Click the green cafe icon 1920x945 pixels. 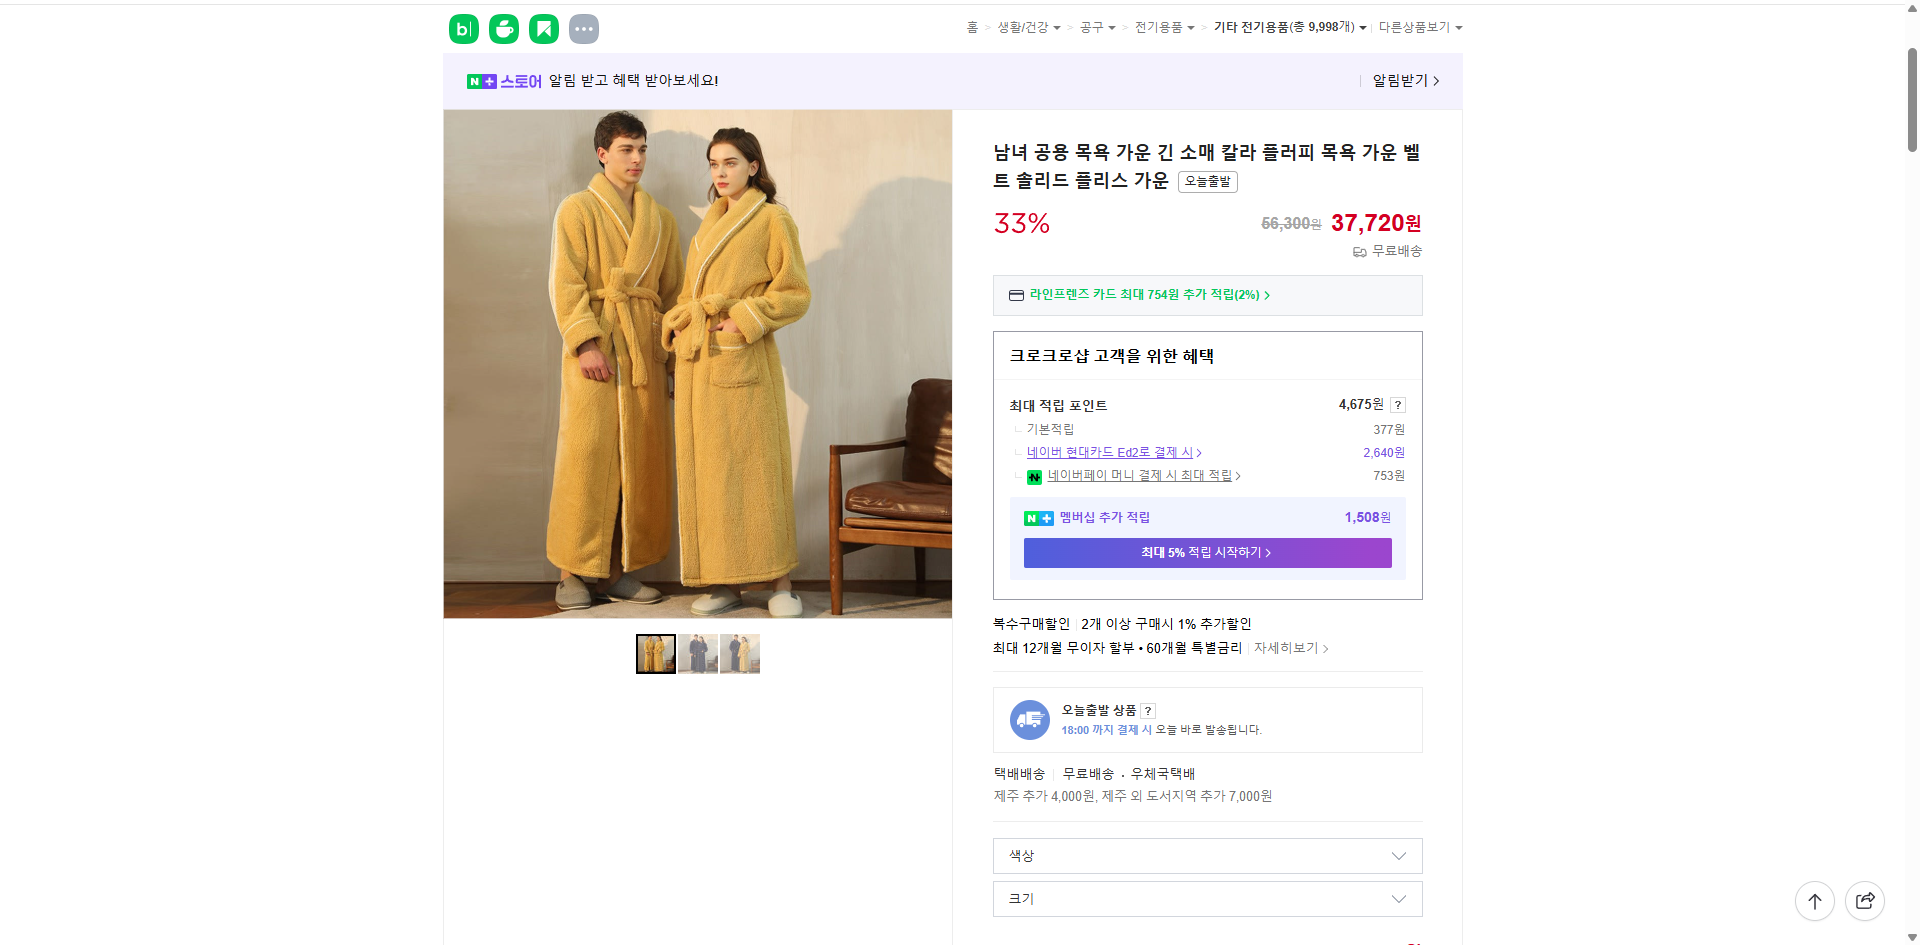(x=503, y=29)
